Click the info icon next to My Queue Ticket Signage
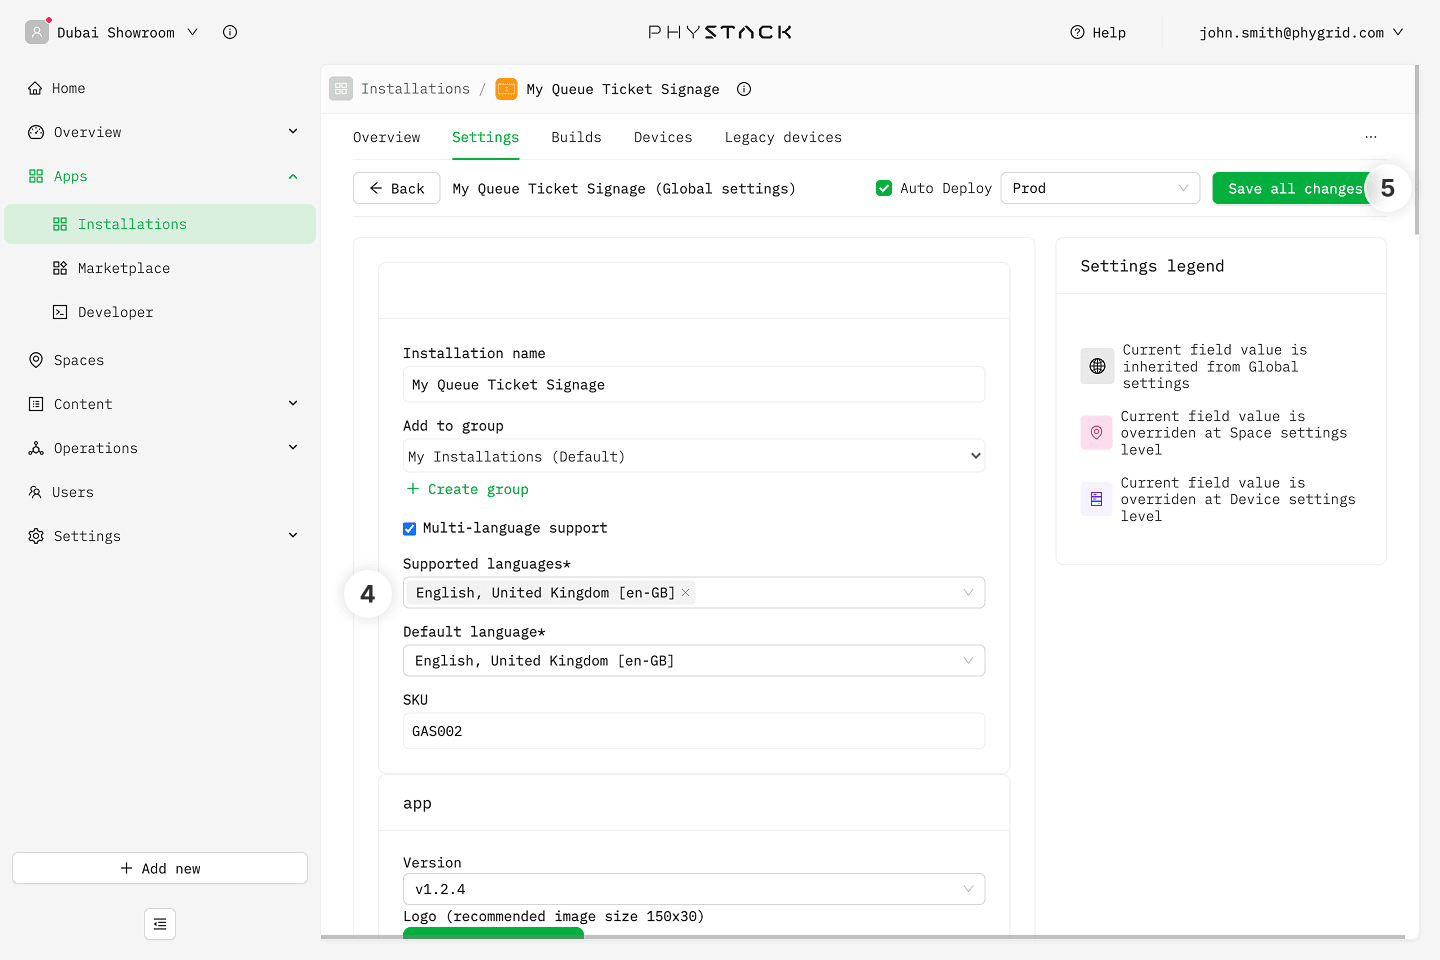This screenshot has width=1440, height=960. (x=744, y=89)
